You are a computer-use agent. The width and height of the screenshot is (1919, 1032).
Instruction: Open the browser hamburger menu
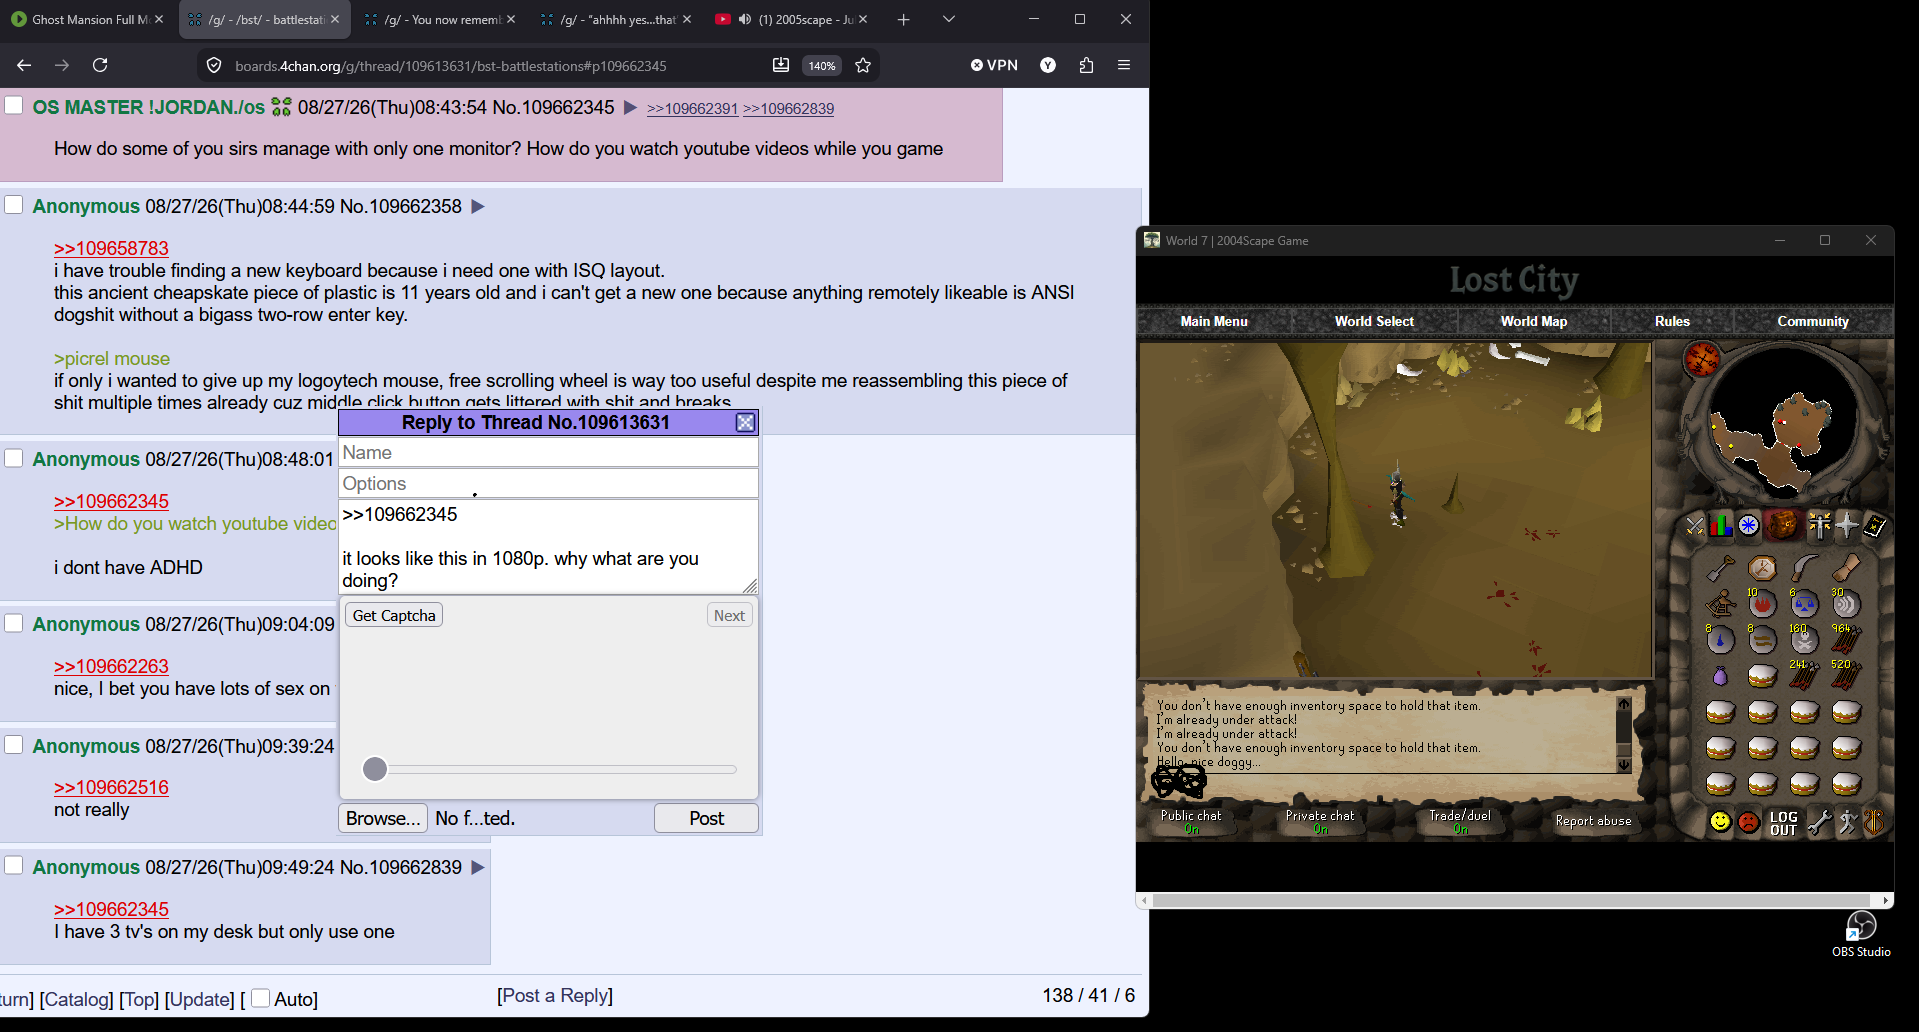point(1124,65)
